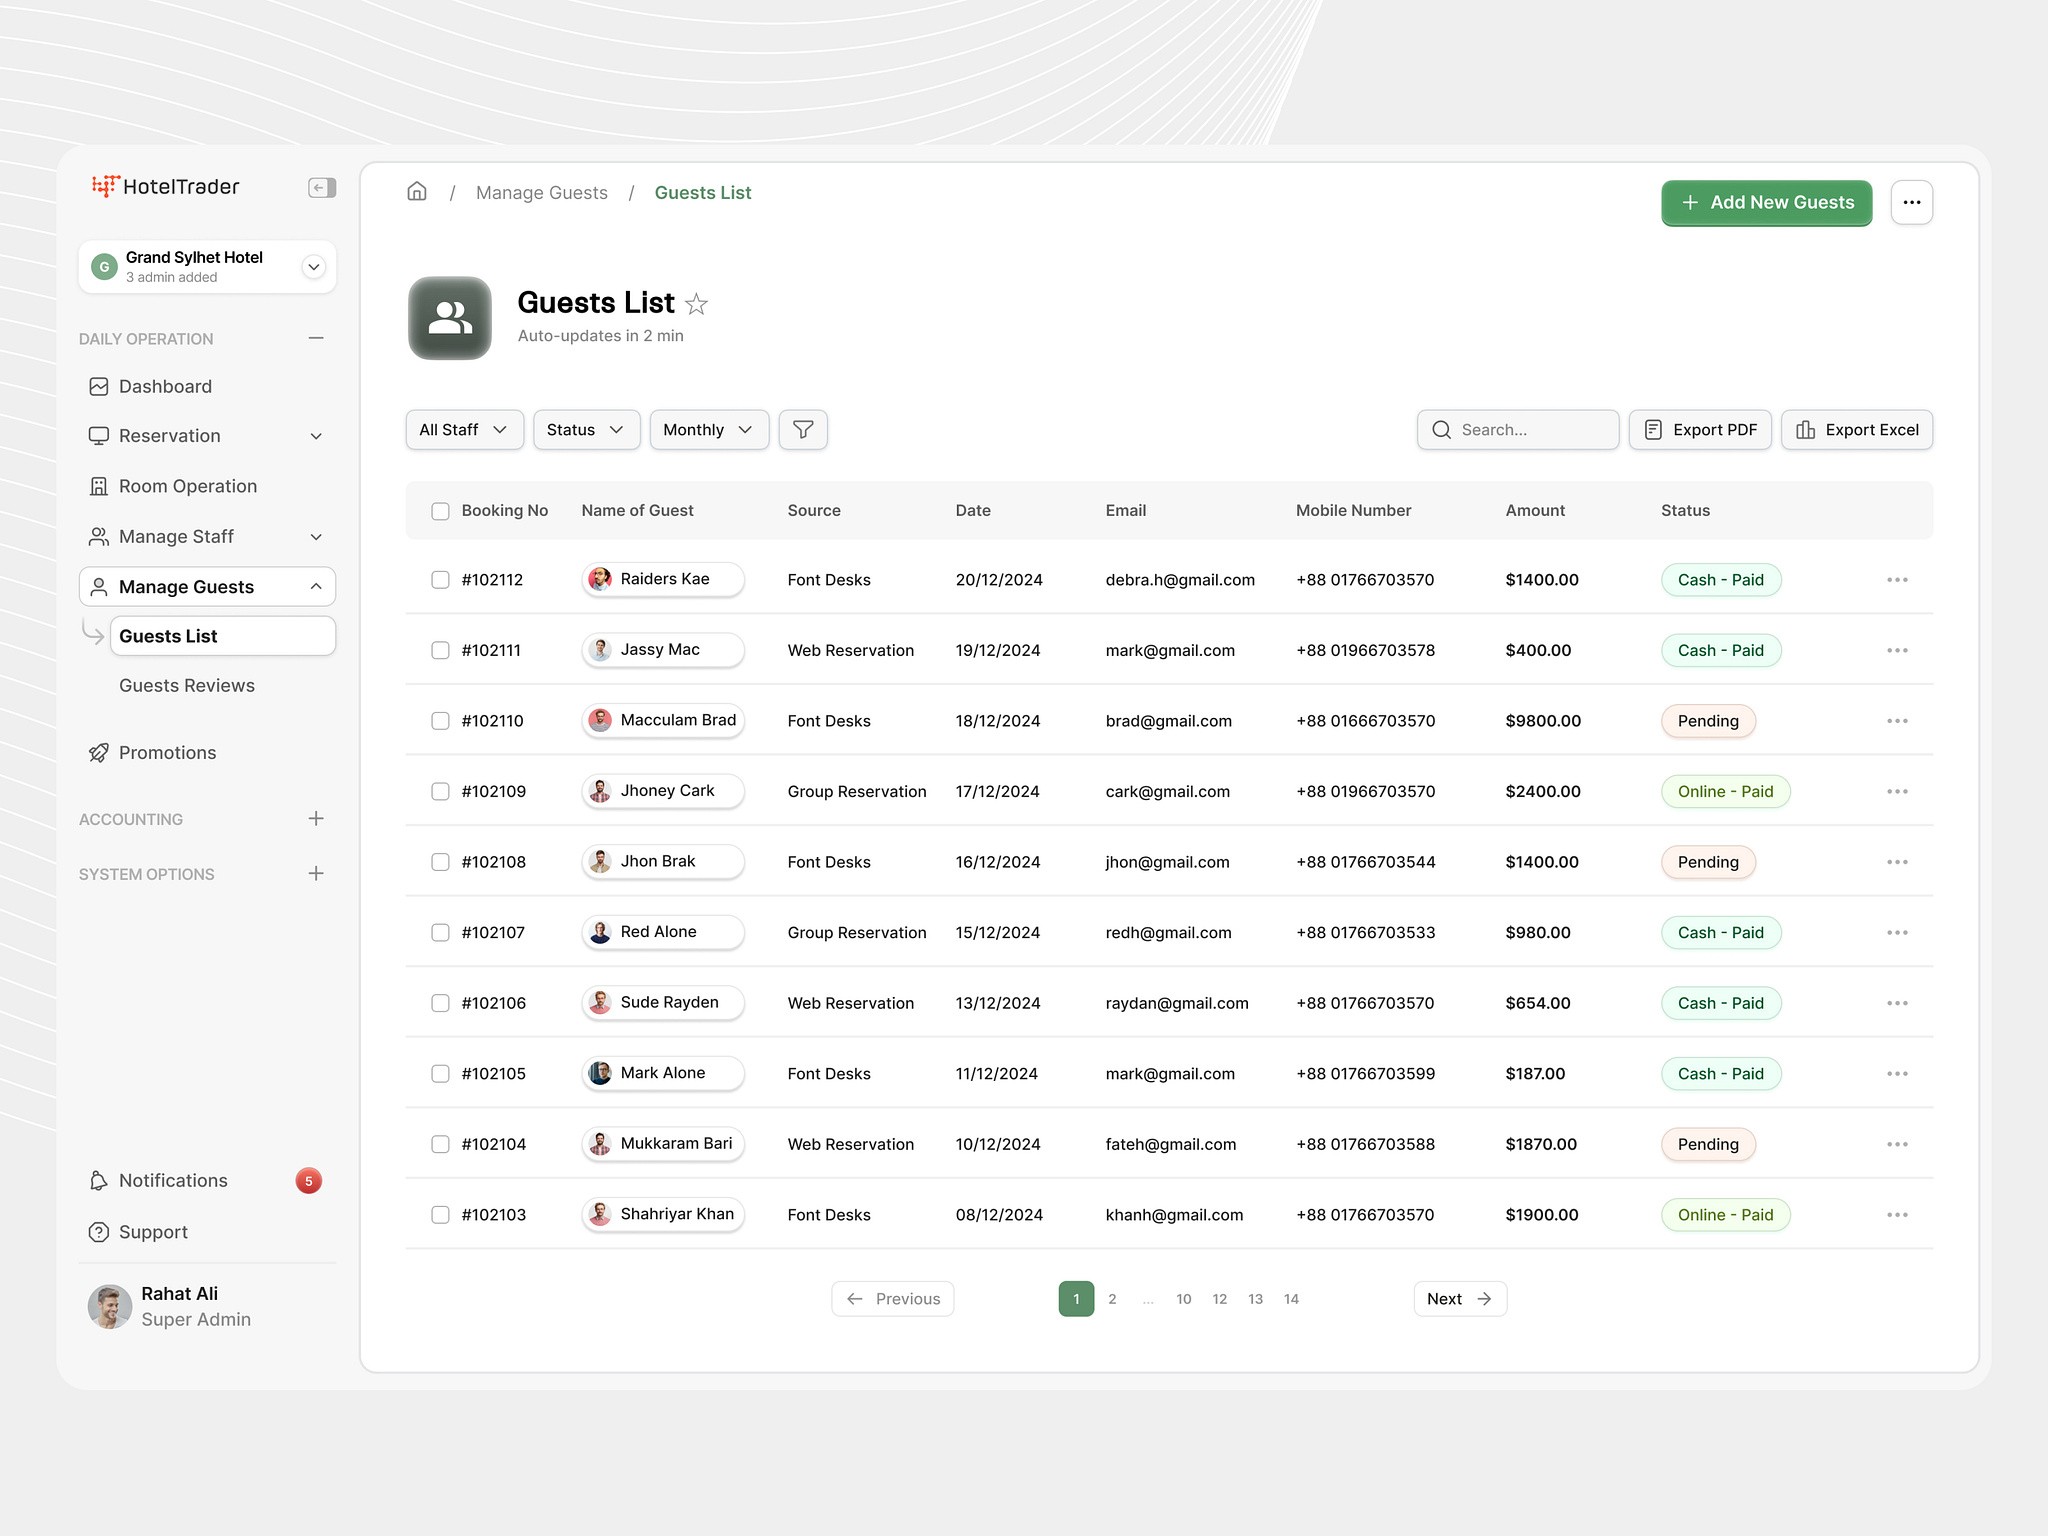Viewport: 2048px width, 1536px height.
Task: Star the Guests List page
Action: 697,304
